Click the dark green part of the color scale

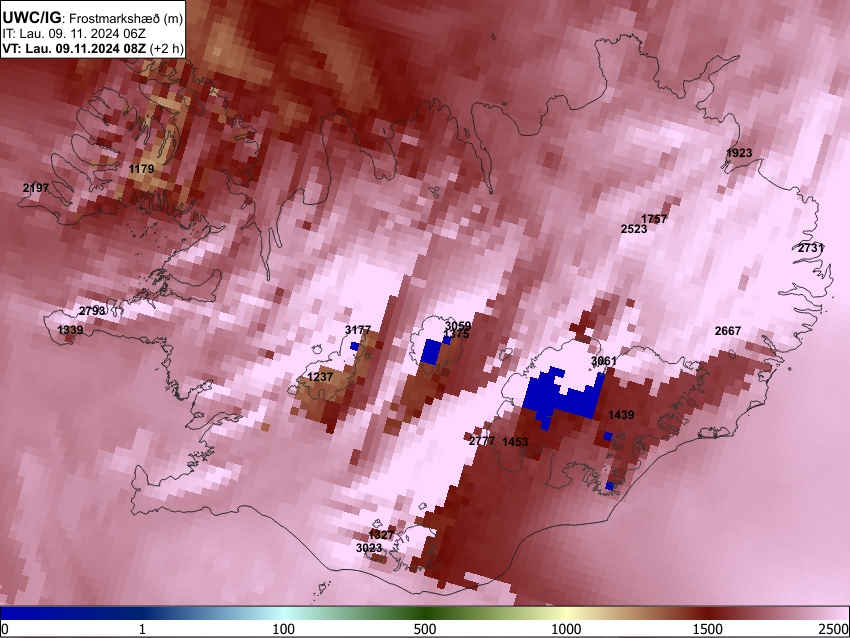(x=425, y=614)
